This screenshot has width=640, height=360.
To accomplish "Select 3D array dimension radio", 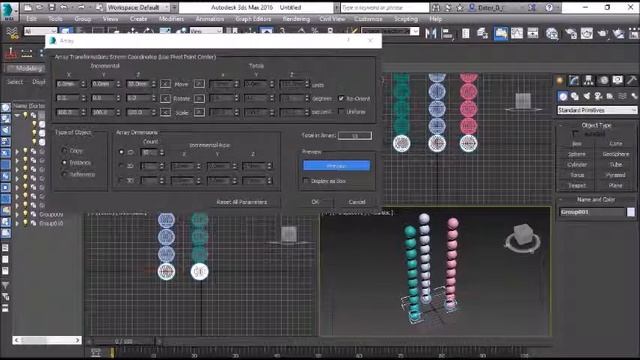I will pos(121,180).
